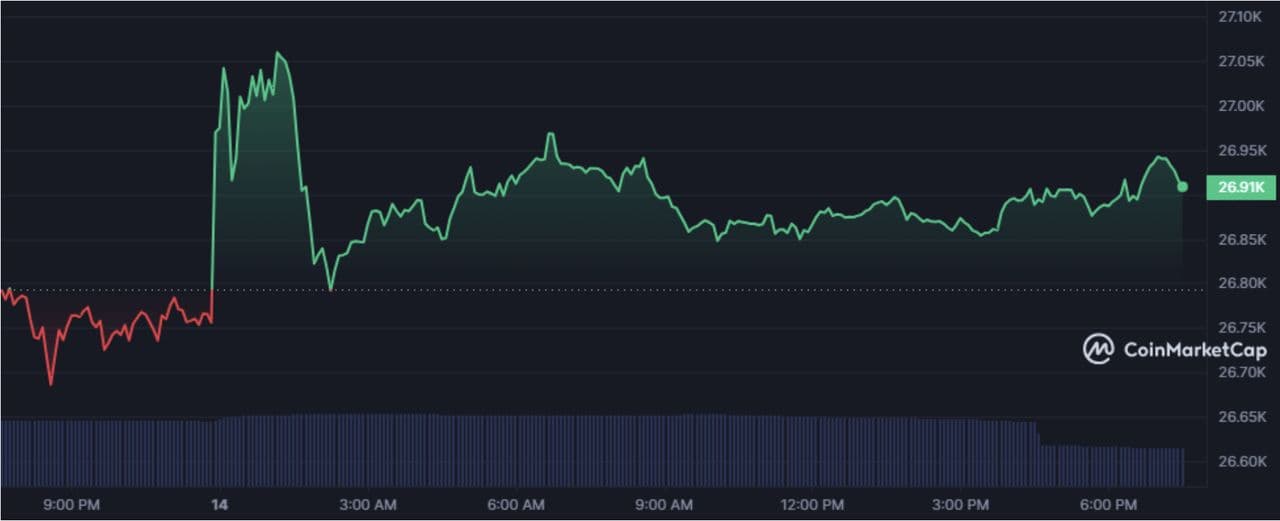Select the 9:00 AM time label
Viewport: 1280px width, 521px height.
pyautogui.click(x=665, y=505)
